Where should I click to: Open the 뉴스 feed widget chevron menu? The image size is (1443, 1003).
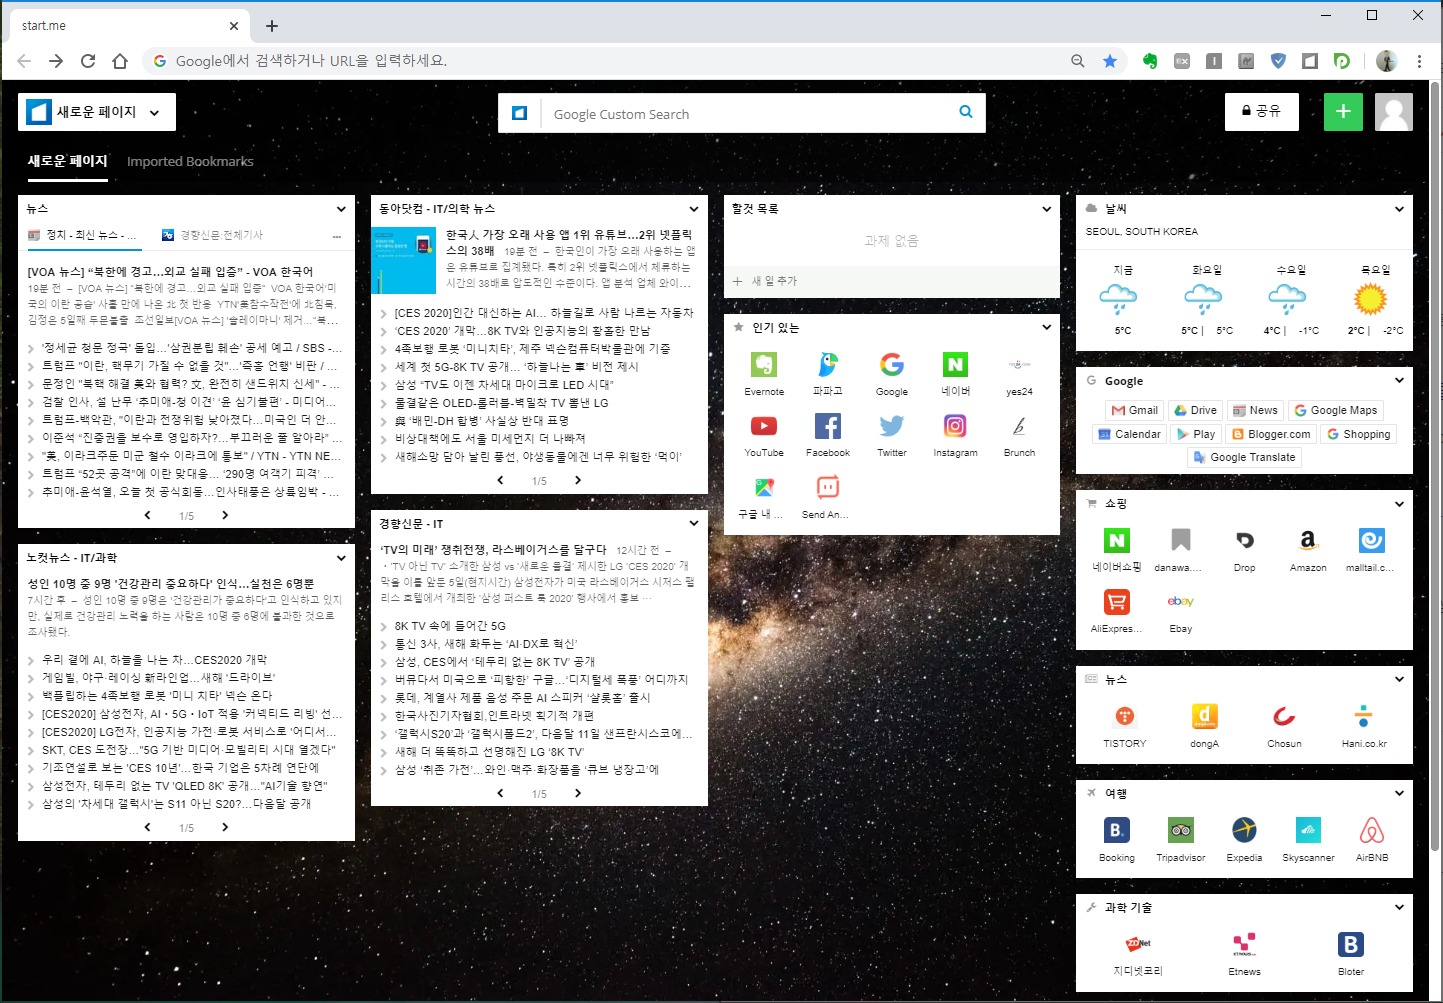click(341, 209)
